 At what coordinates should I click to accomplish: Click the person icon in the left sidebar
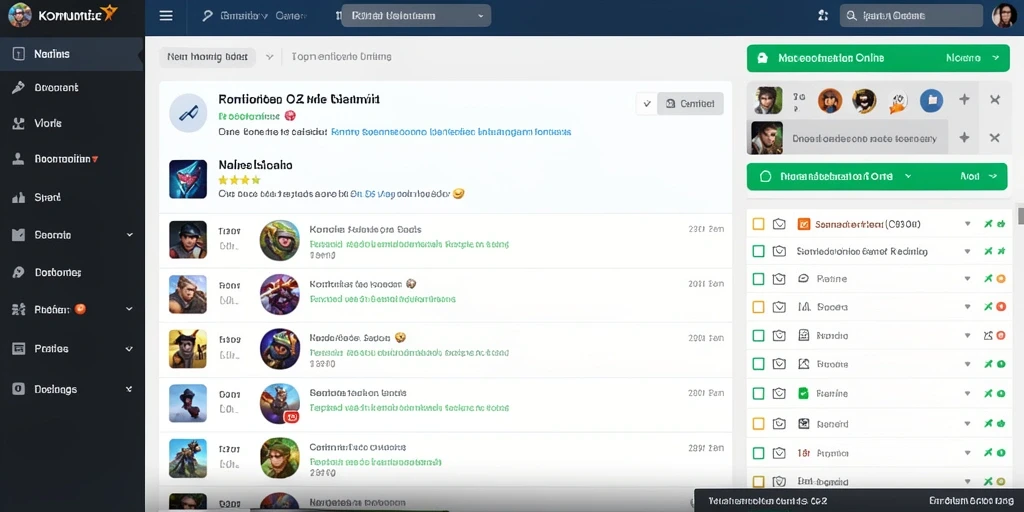(x=18, y=159)
